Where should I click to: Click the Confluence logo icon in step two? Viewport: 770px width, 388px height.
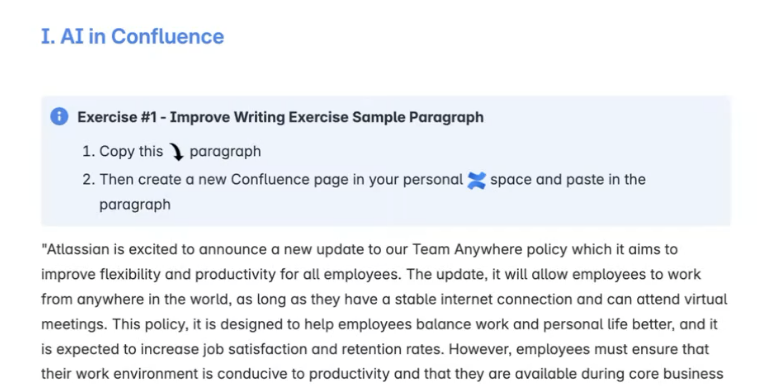pos(476,180)
